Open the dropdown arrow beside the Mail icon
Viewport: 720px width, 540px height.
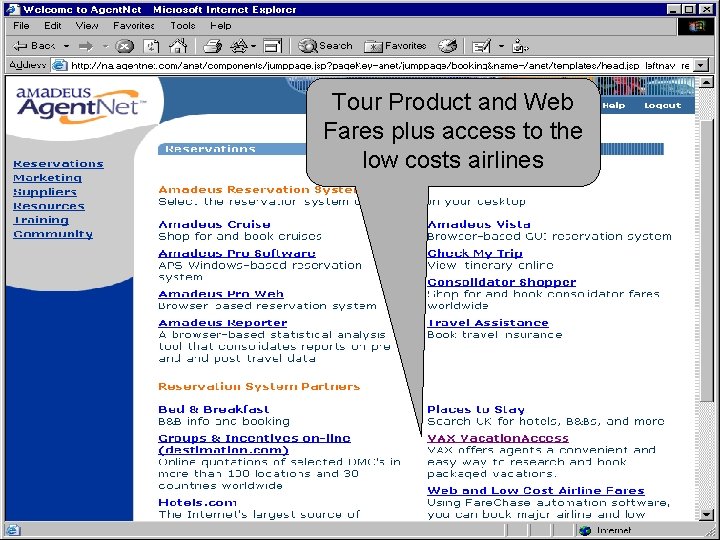pos(501,46)
